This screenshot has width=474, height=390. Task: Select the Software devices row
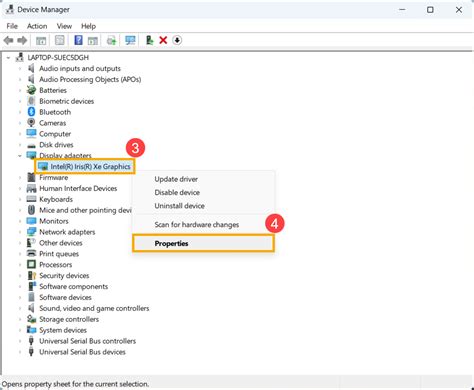pos(65,297)
